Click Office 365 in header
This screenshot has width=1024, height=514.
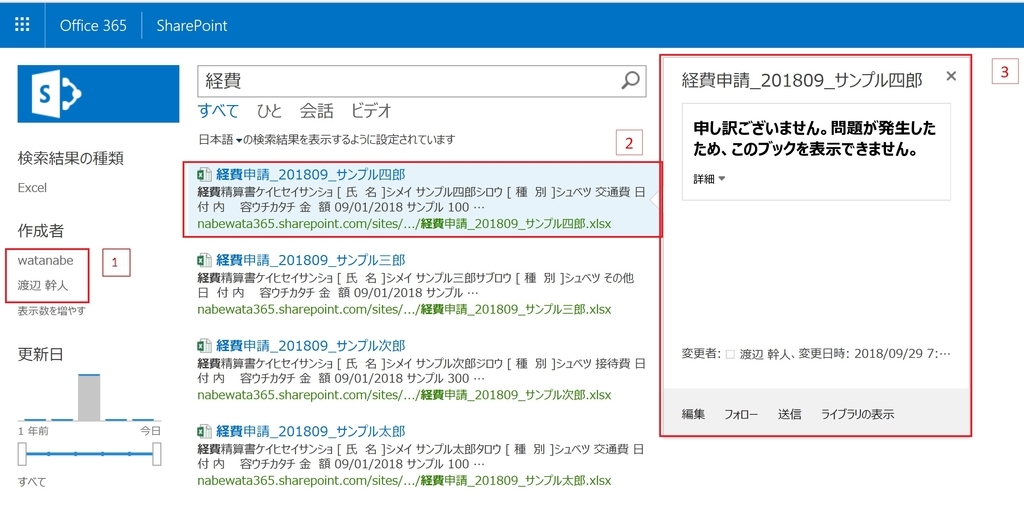(x=93, y=25)
